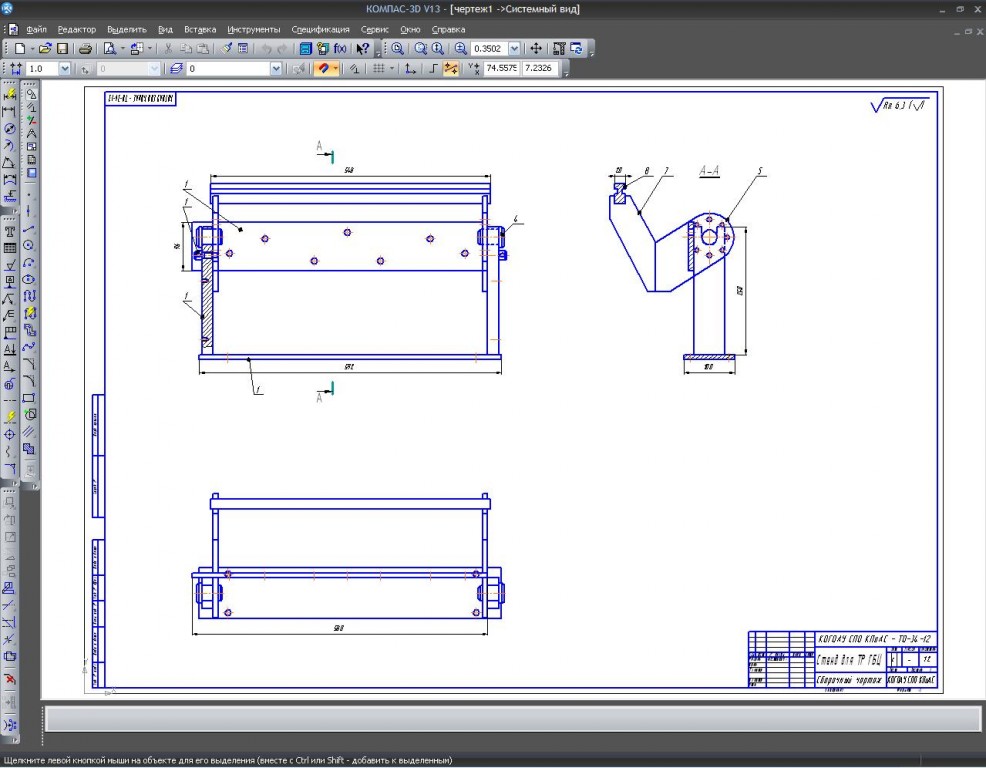Viewport: 986px width, 768px height.
Task: Toggle the compass-icon measurements panel switch
Action: 31,133
